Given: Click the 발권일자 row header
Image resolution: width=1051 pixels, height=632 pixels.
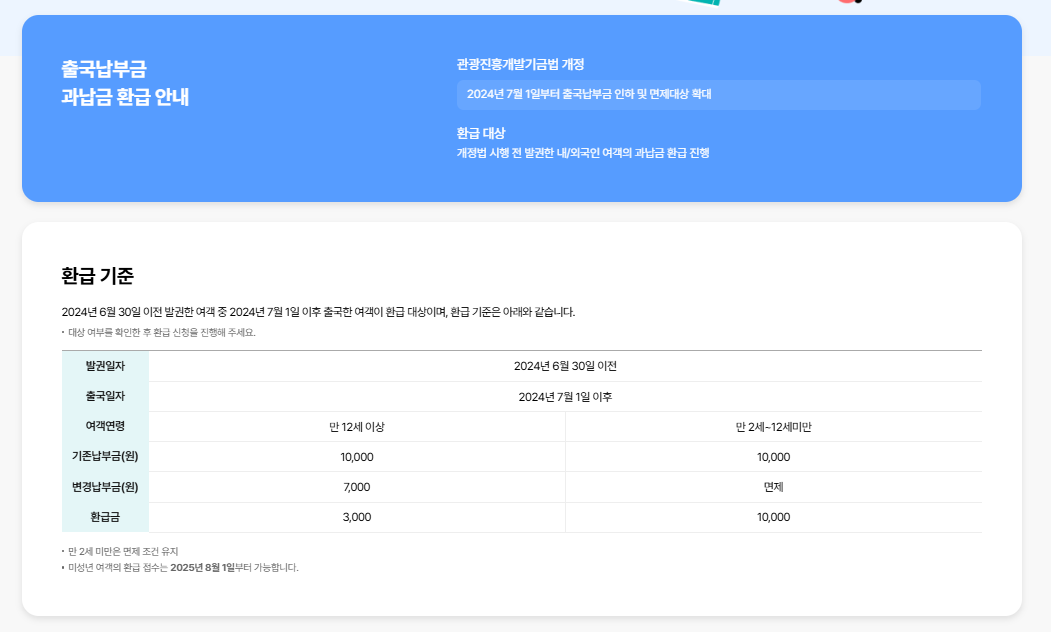Looking at the screenshot, I should [x=105, y=366].
